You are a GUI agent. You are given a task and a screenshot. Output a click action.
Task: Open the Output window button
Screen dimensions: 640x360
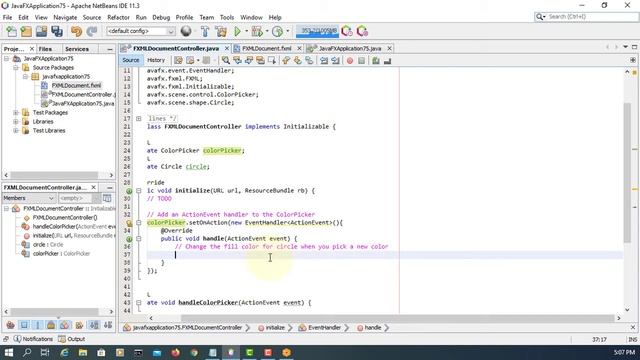click(x=71, y=339)
